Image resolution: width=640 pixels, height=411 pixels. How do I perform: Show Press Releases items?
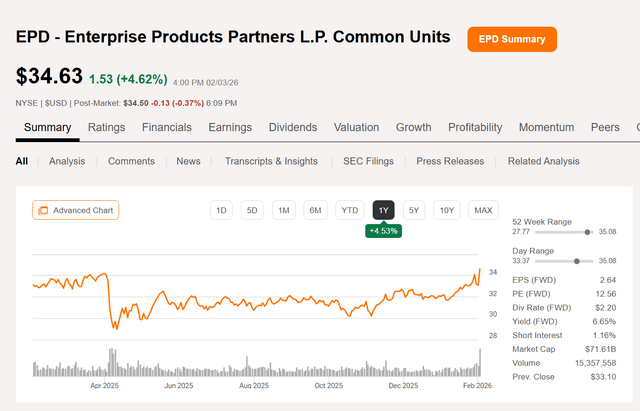[450, 161]
